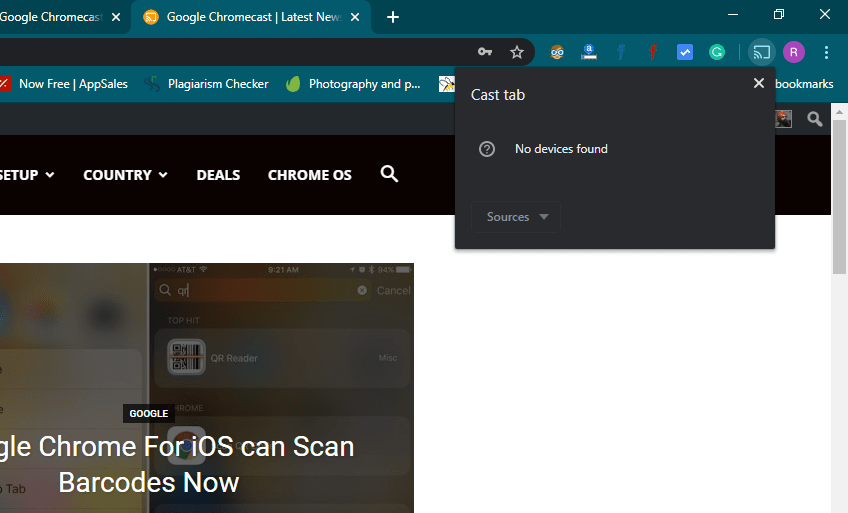The width and height of the screenshot is (848, 513).
Task: Click the GOOGLE category label
Action: (x=149, y=414)
